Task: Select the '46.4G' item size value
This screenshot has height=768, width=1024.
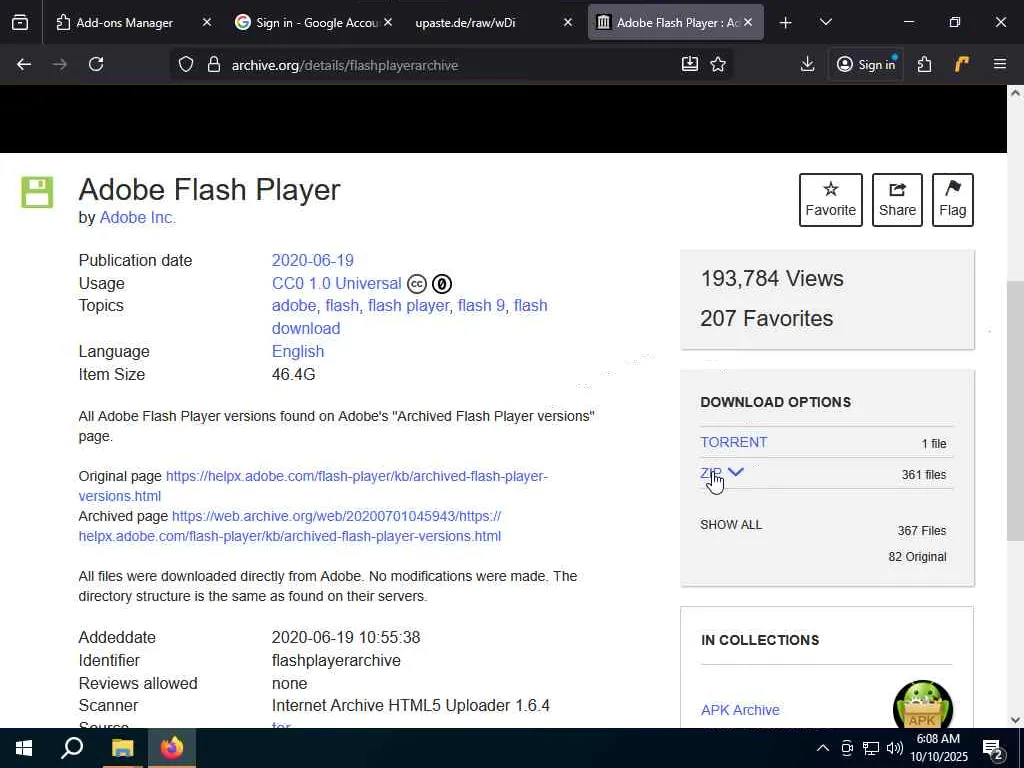Action: click(x=293, y=375)
